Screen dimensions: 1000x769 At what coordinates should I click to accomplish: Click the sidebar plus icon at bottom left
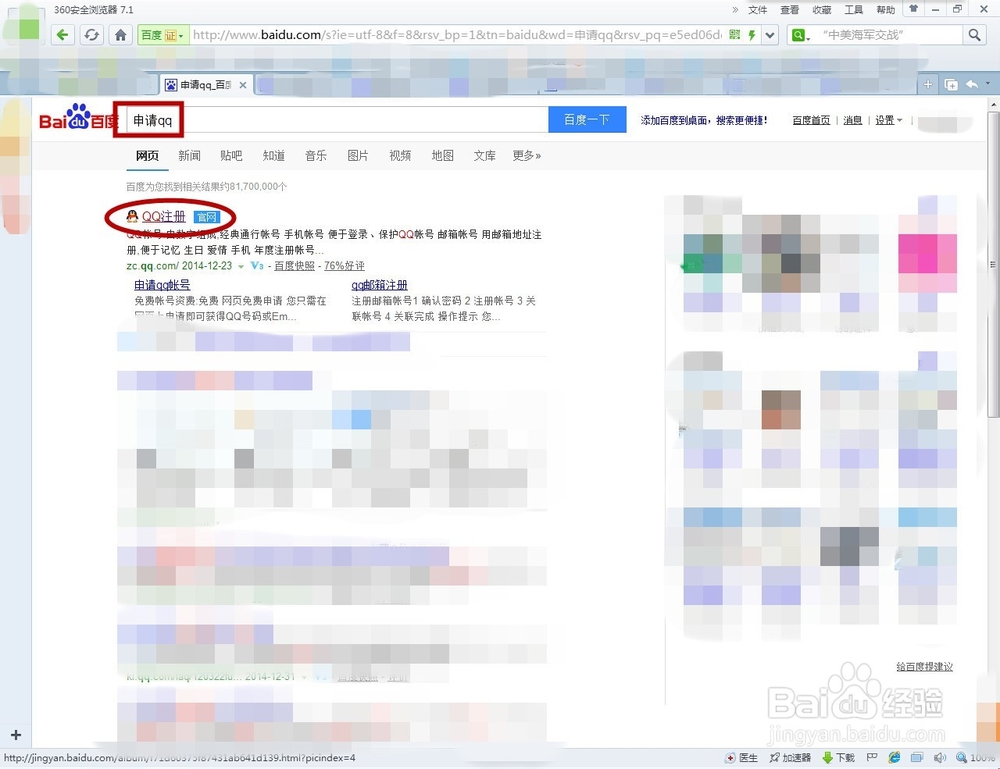(x=16, y=735)
